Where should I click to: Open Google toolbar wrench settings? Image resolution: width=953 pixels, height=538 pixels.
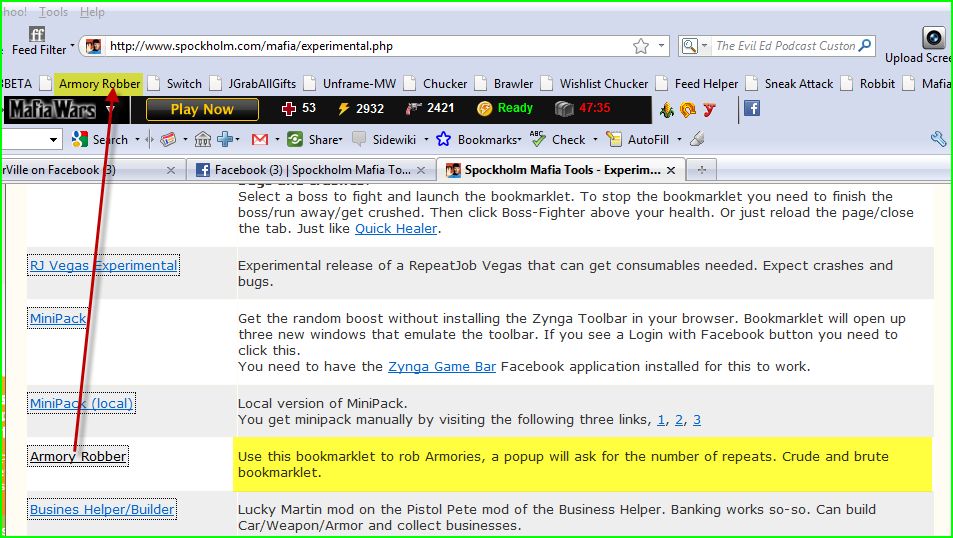tap(938, 139)
